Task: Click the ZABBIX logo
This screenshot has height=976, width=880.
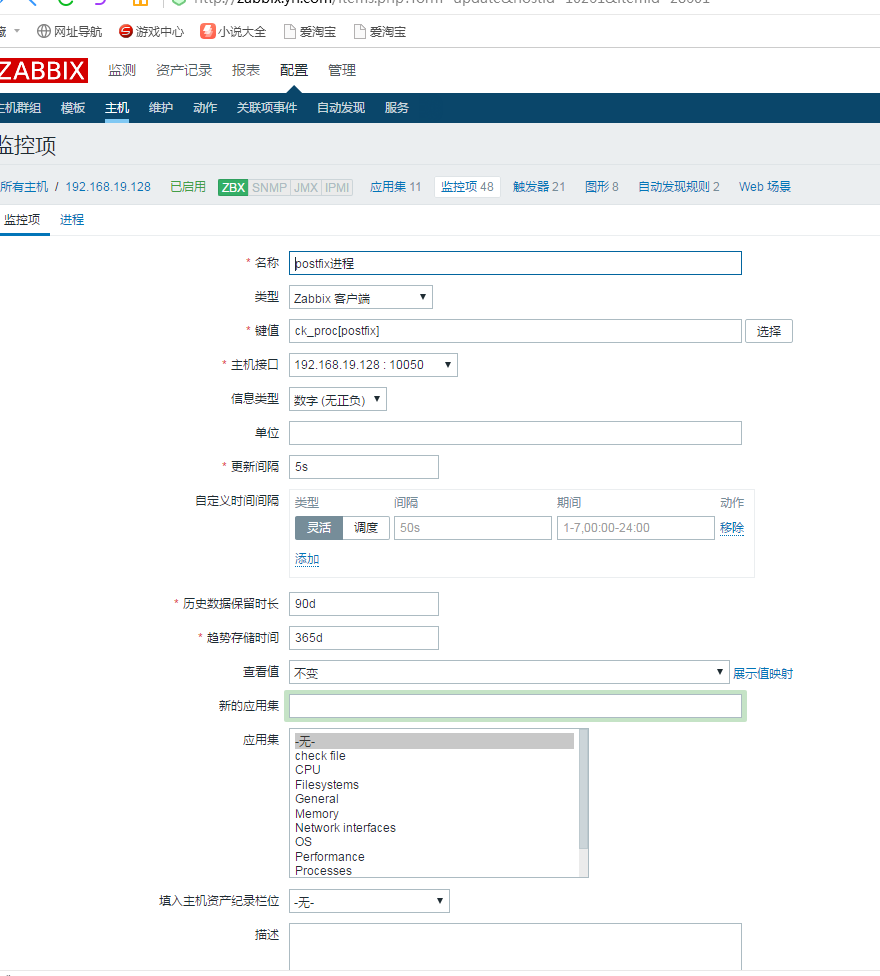Action: (43, 70)
